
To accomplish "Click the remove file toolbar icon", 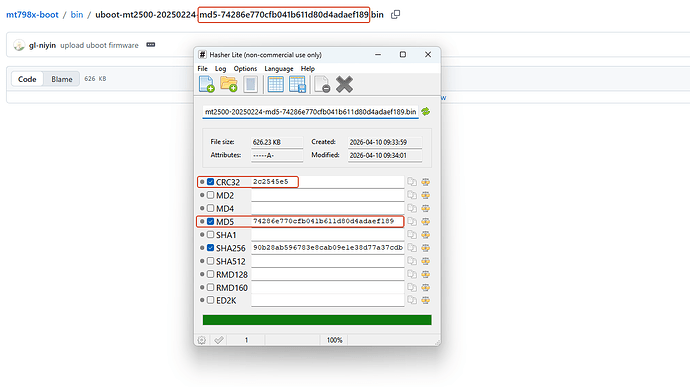I will coord(323,84).
